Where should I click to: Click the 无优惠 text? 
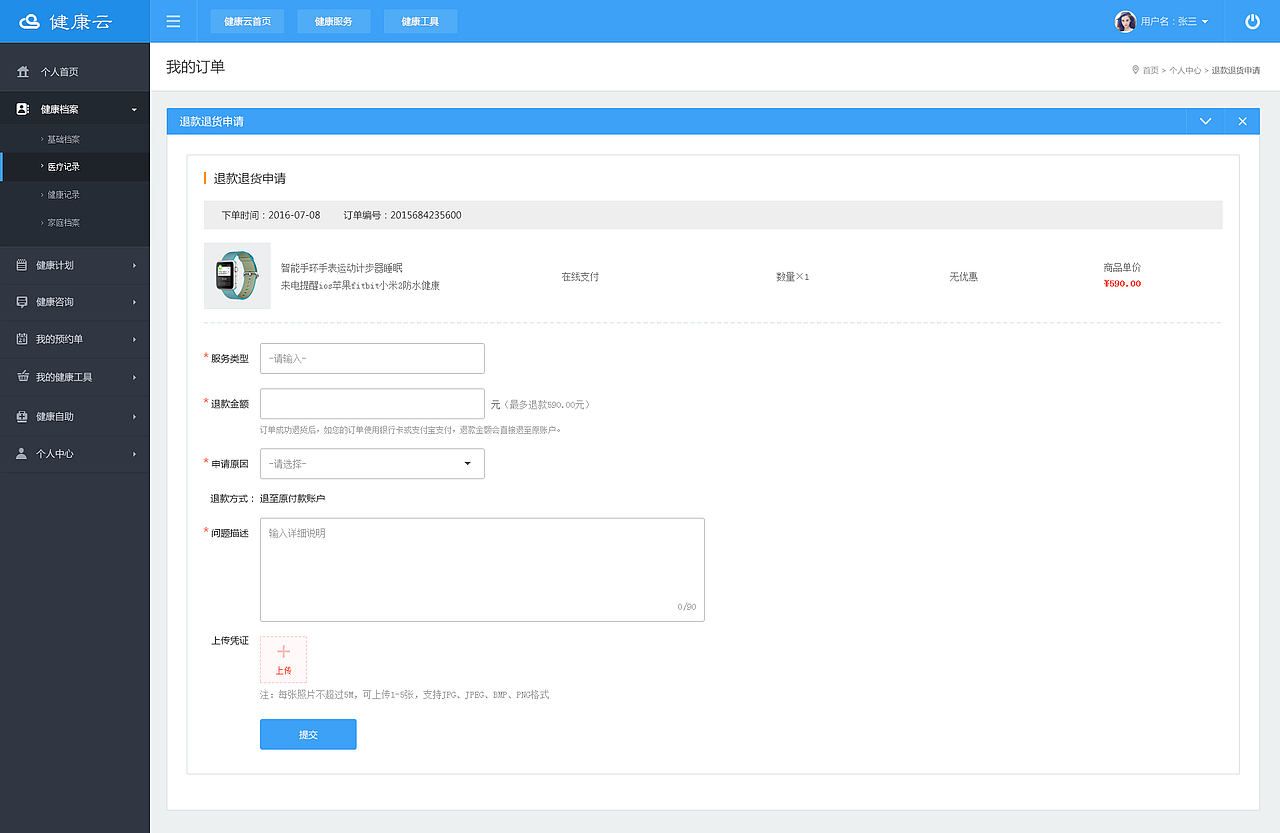coord(963,277)
